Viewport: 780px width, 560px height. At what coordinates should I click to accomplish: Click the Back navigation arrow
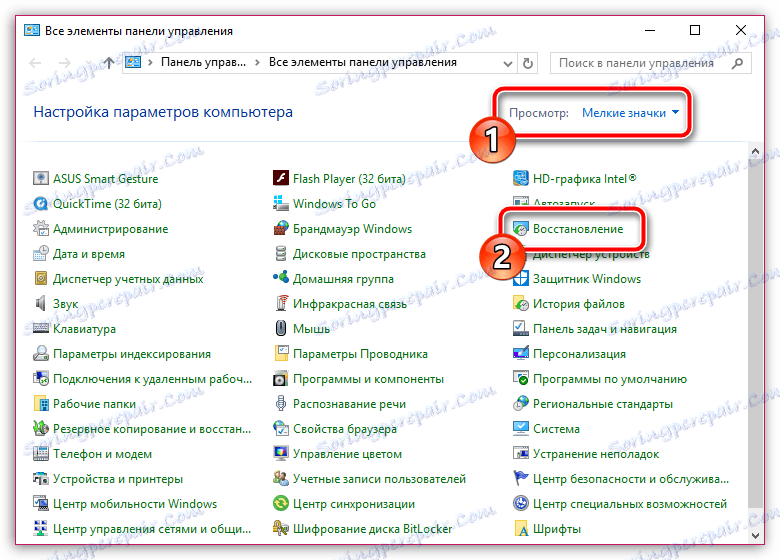pos(35,63)
